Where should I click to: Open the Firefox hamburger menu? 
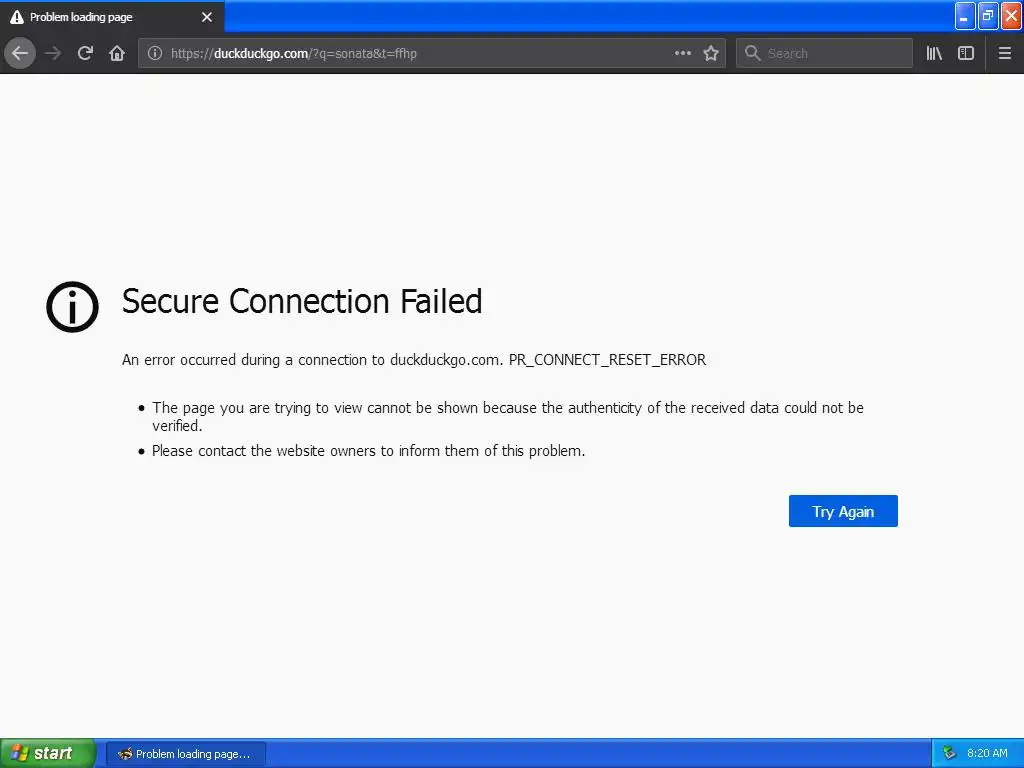(x=1005, y=53)
